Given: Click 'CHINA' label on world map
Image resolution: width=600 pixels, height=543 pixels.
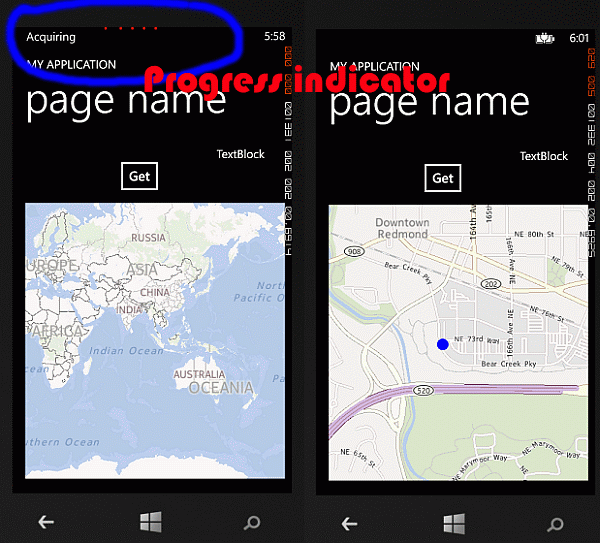Looking at the screenshot, I should pyautogui.click(x=155, y=292).
